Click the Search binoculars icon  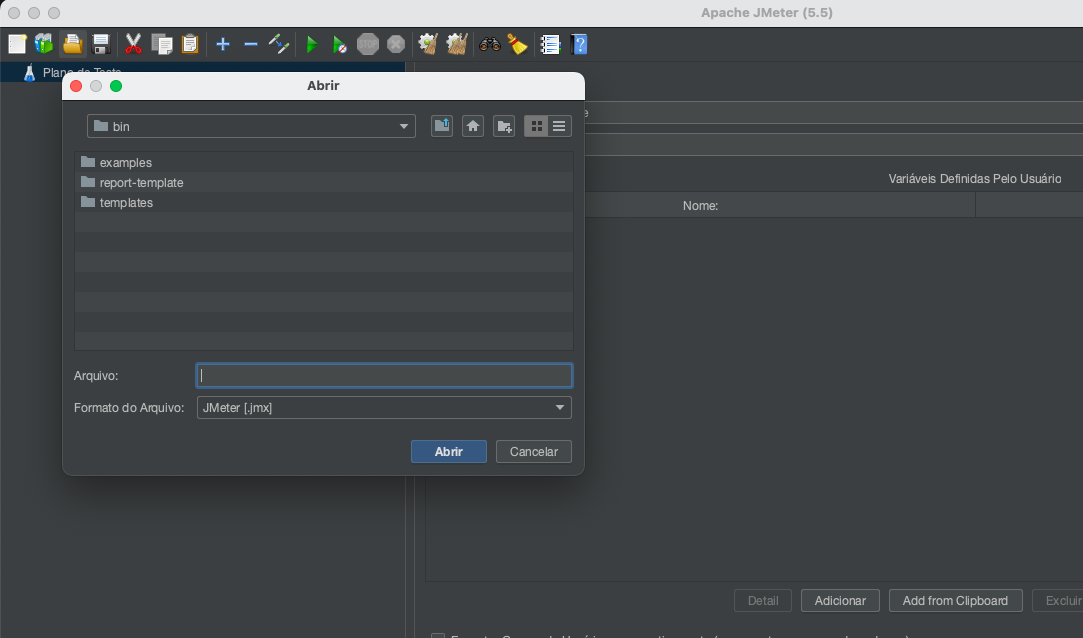[490, 44]
